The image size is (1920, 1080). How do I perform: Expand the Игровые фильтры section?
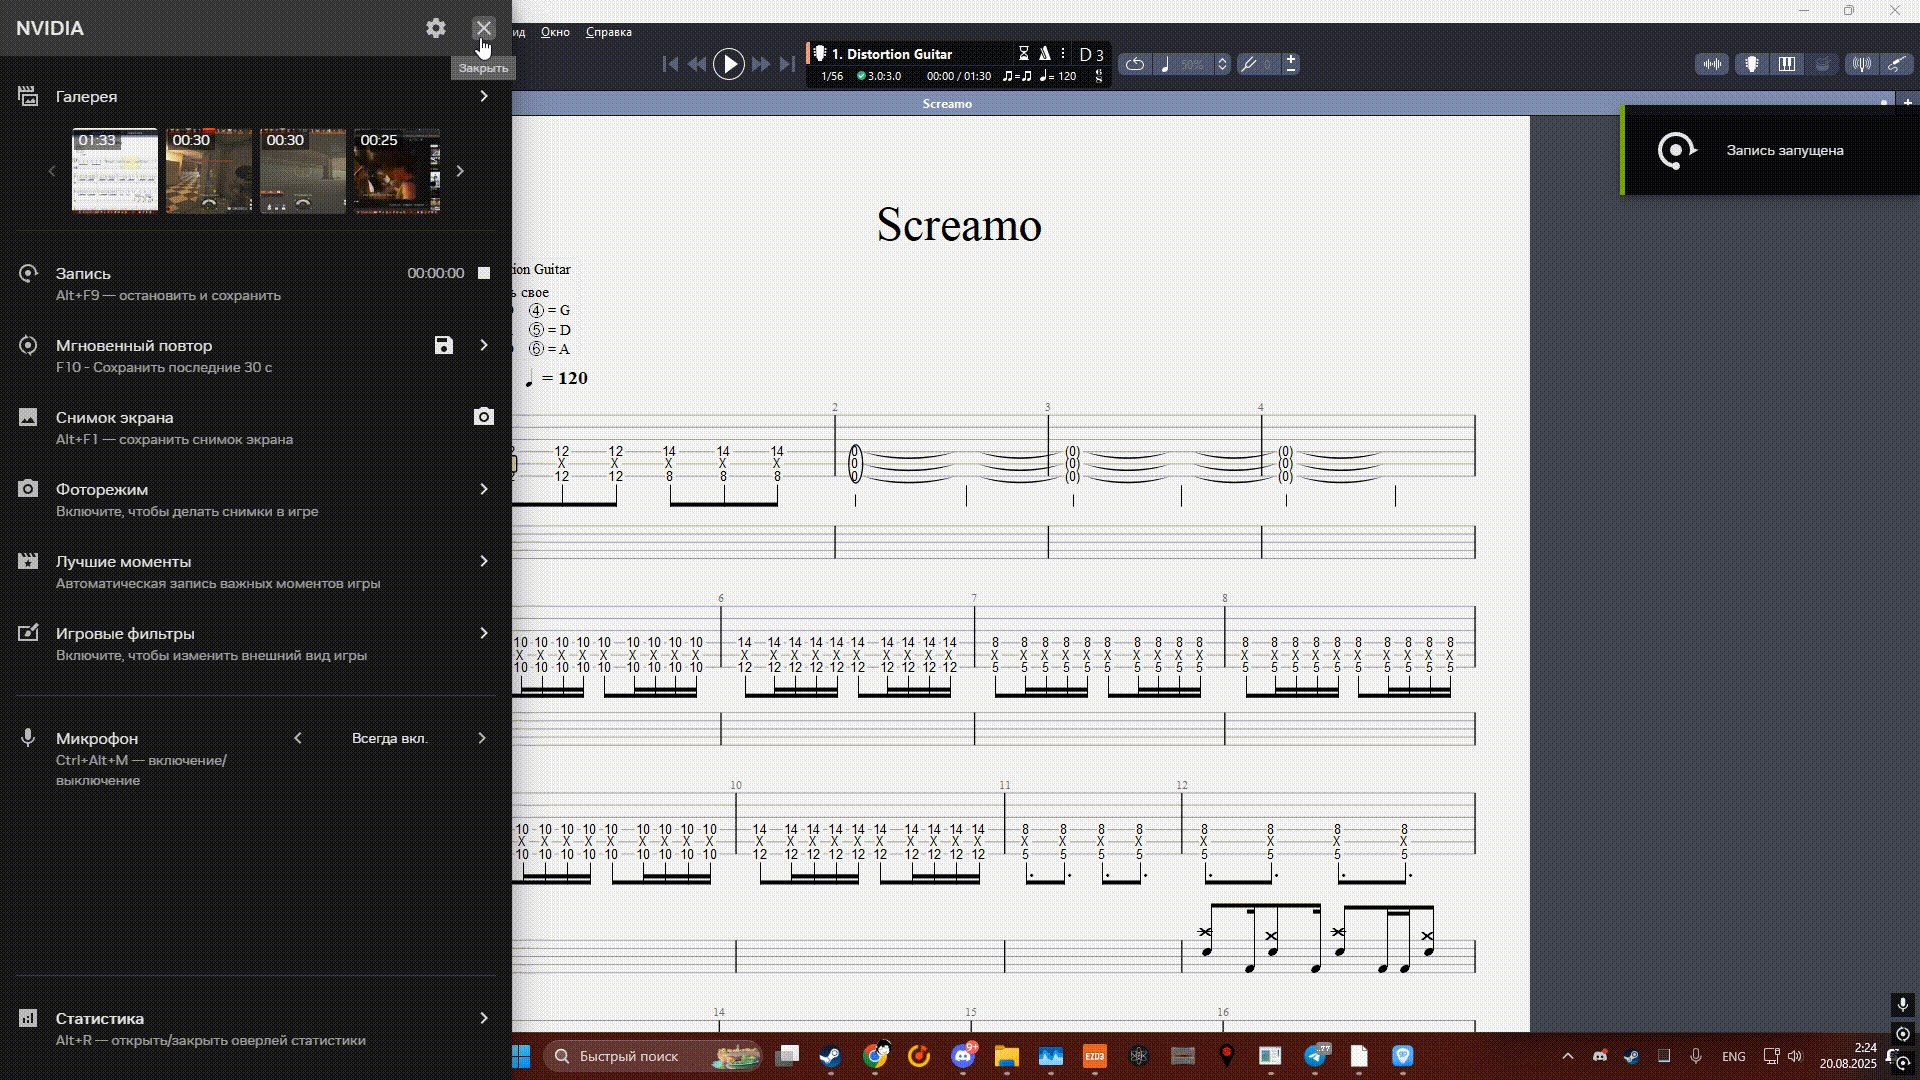pyautogui.click(x=484, y=633)
